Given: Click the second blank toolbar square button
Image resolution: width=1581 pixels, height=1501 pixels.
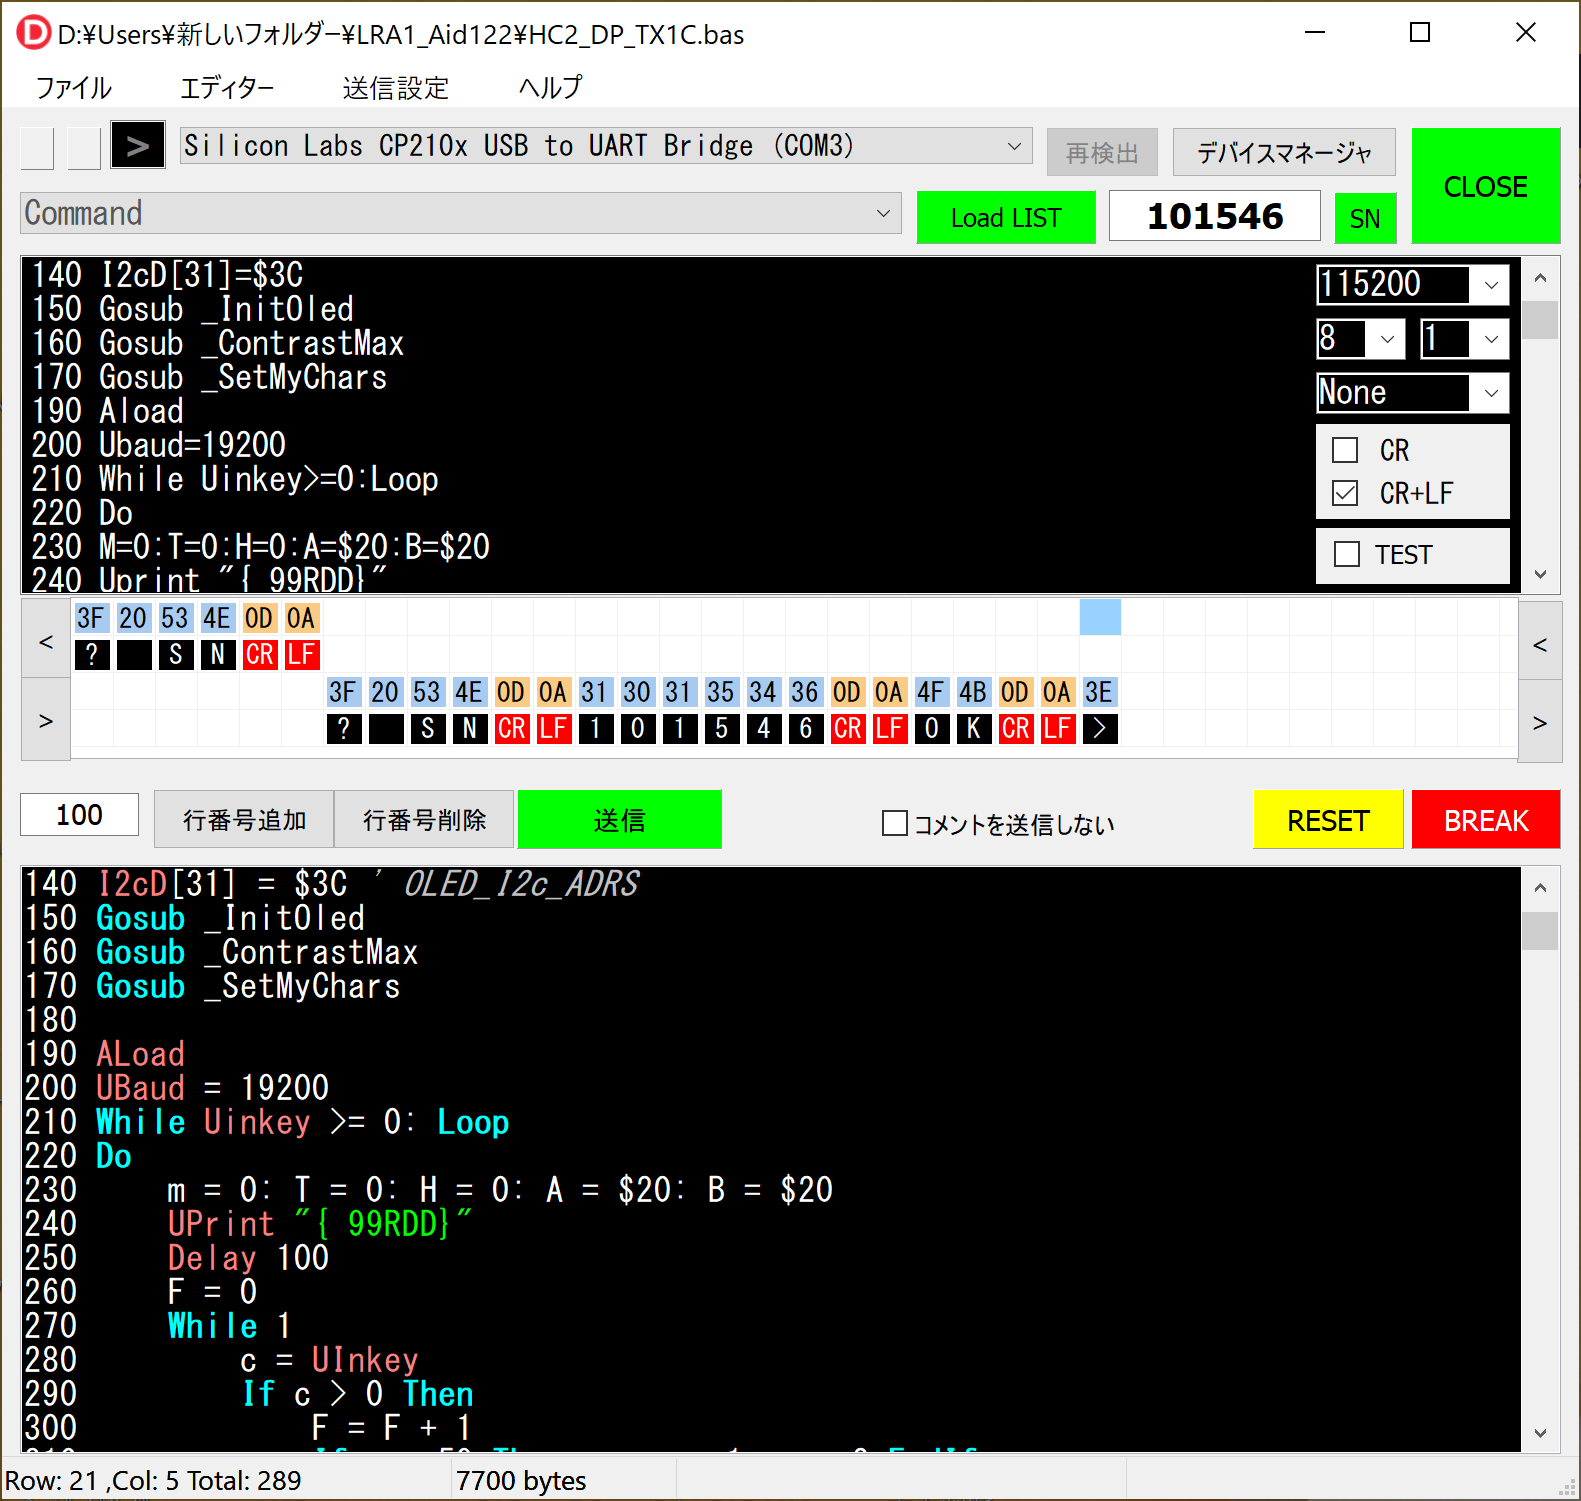Looking at the screenshot, I should click(x=84, y=148).
